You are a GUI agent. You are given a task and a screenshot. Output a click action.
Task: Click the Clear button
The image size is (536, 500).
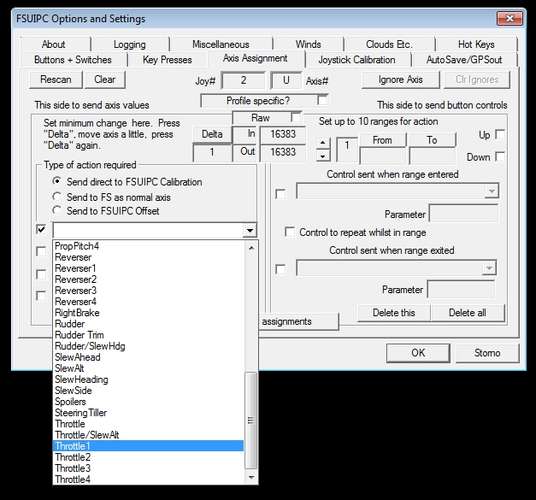point(105,80)
